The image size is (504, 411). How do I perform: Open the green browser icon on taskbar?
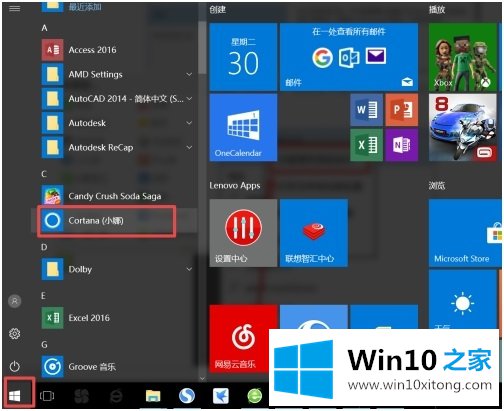point(255,396)
